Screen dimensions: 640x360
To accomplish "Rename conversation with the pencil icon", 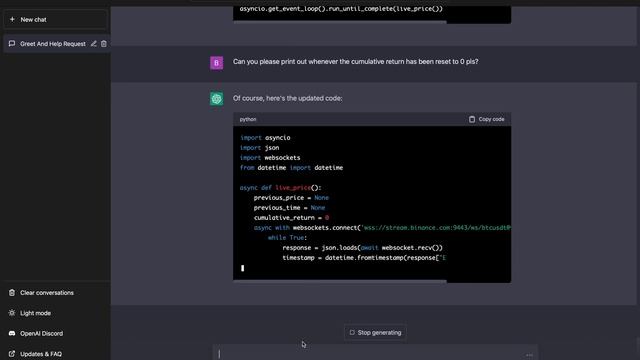I will (x=93, y=44).
